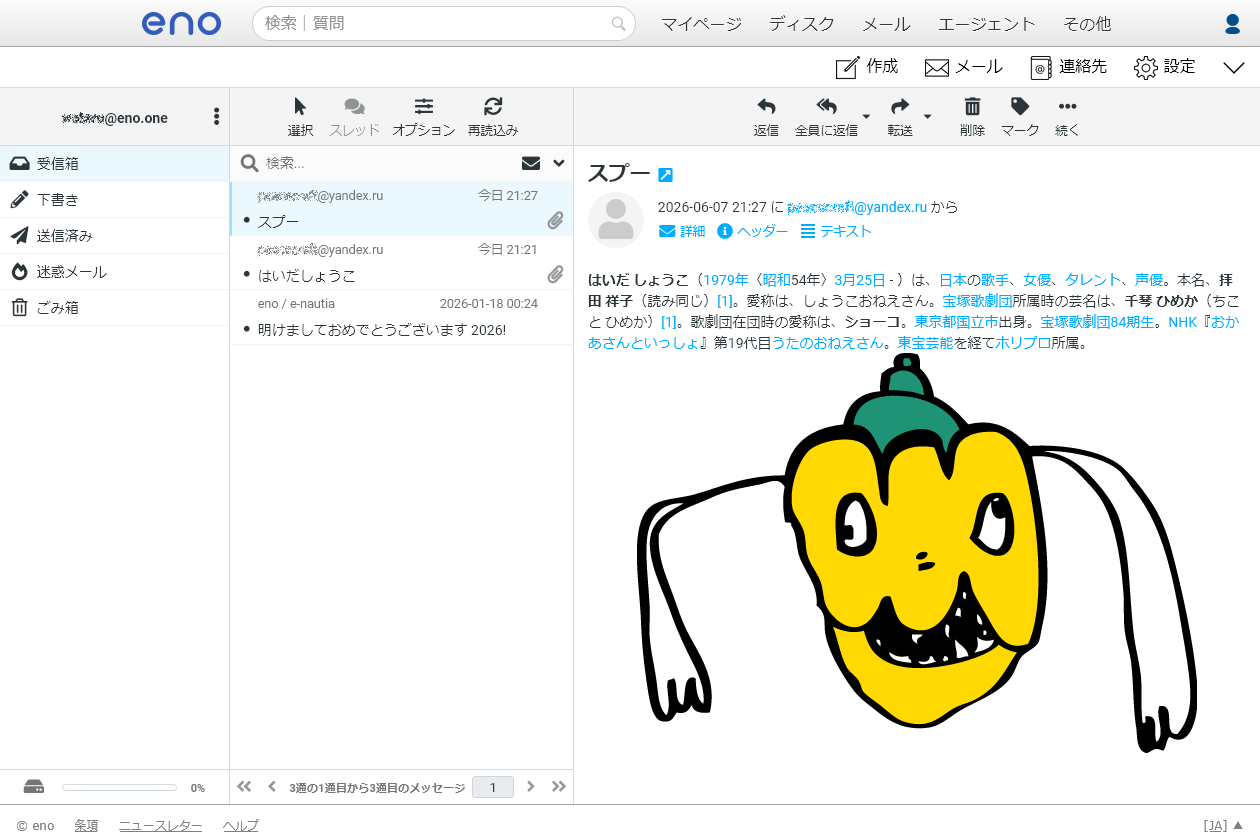
Task: Open 条項 terms link
Action: (x=86, y=825)
